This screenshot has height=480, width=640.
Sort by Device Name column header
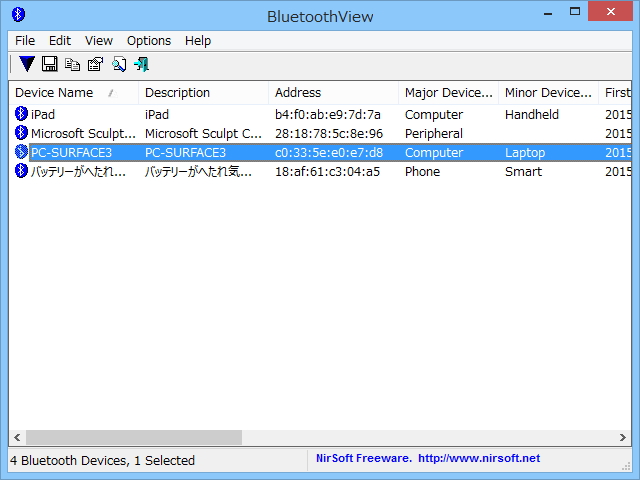pos(73,93)
